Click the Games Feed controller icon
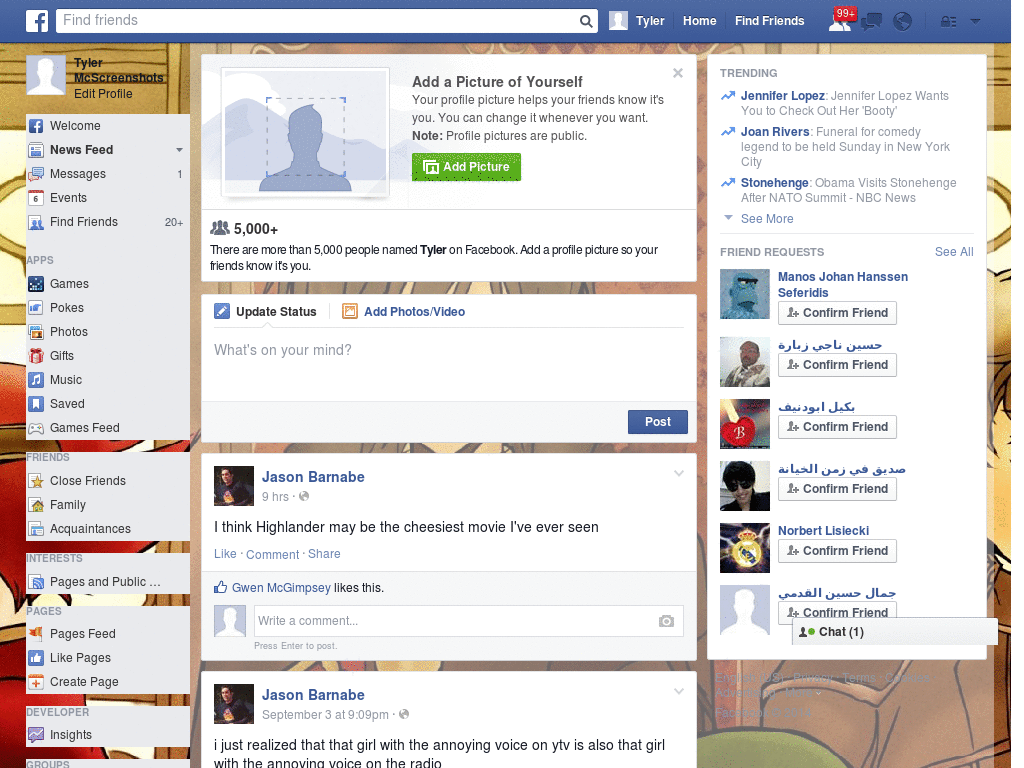This screenshot has height=768, width=1024. click(36, 428)
